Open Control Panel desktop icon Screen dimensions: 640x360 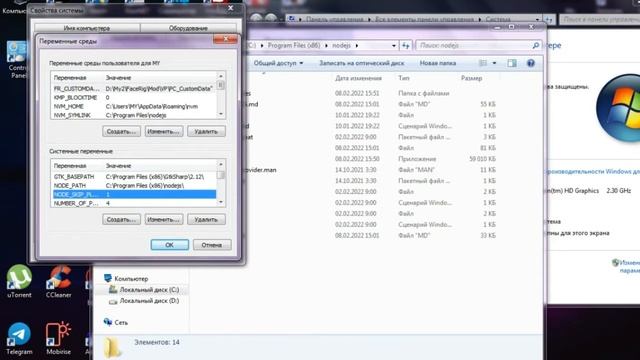17,60
